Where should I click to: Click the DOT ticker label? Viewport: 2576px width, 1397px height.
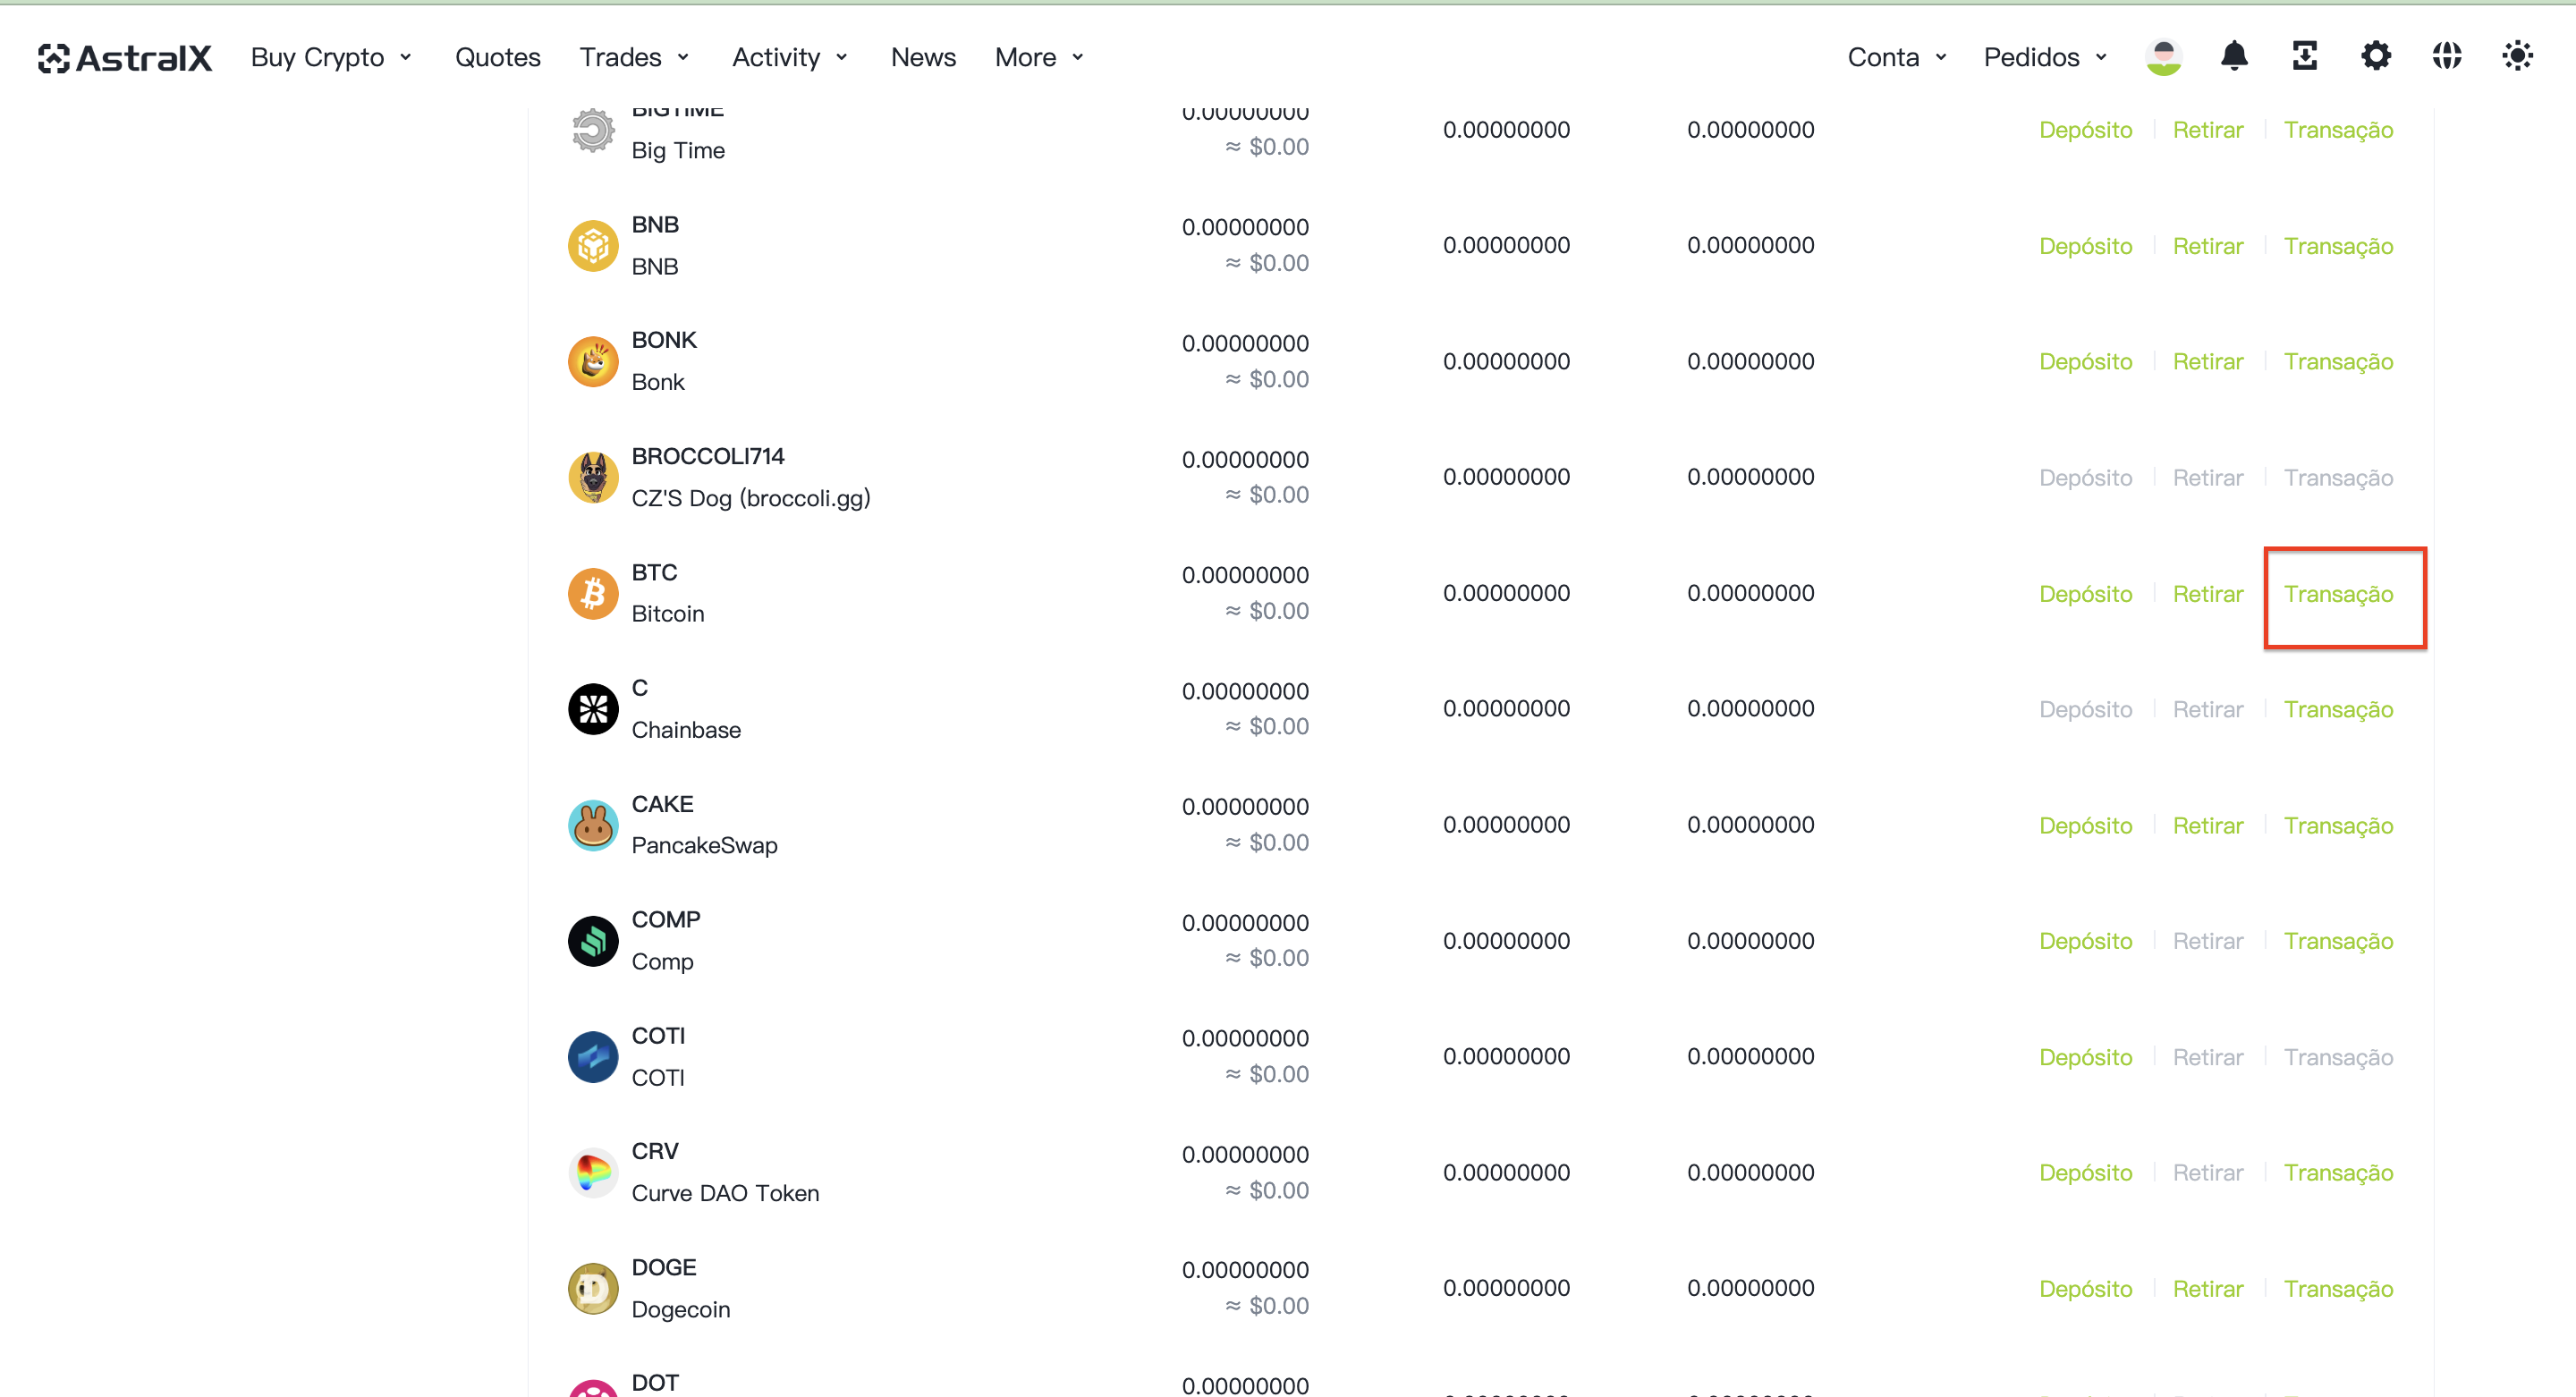coord(655,1383)
